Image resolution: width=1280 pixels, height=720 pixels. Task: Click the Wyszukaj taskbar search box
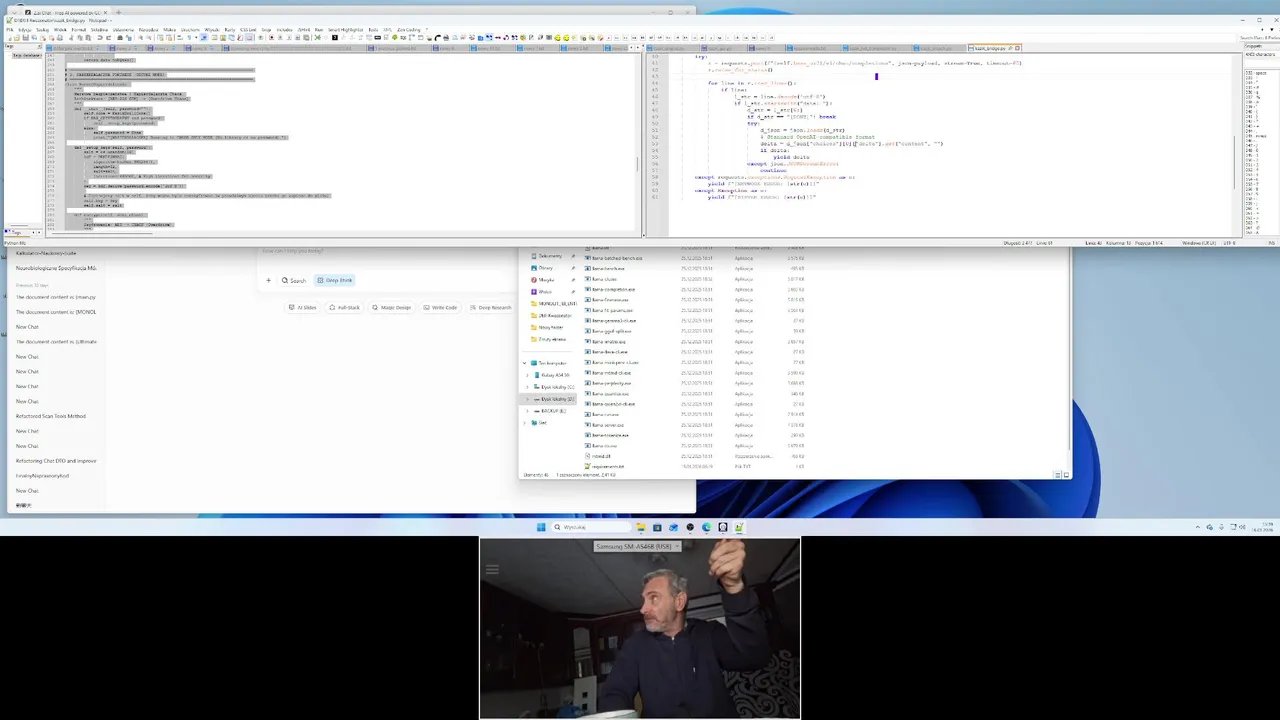pos(592,527)
